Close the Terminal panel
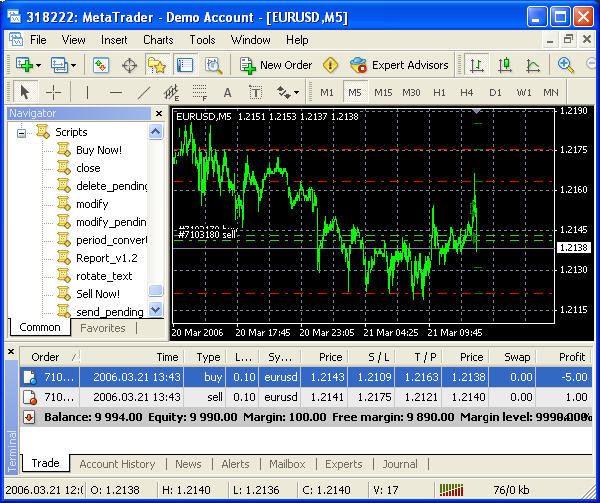The height and width of the screenshot is (503, 600). click(x=11, y=352)
